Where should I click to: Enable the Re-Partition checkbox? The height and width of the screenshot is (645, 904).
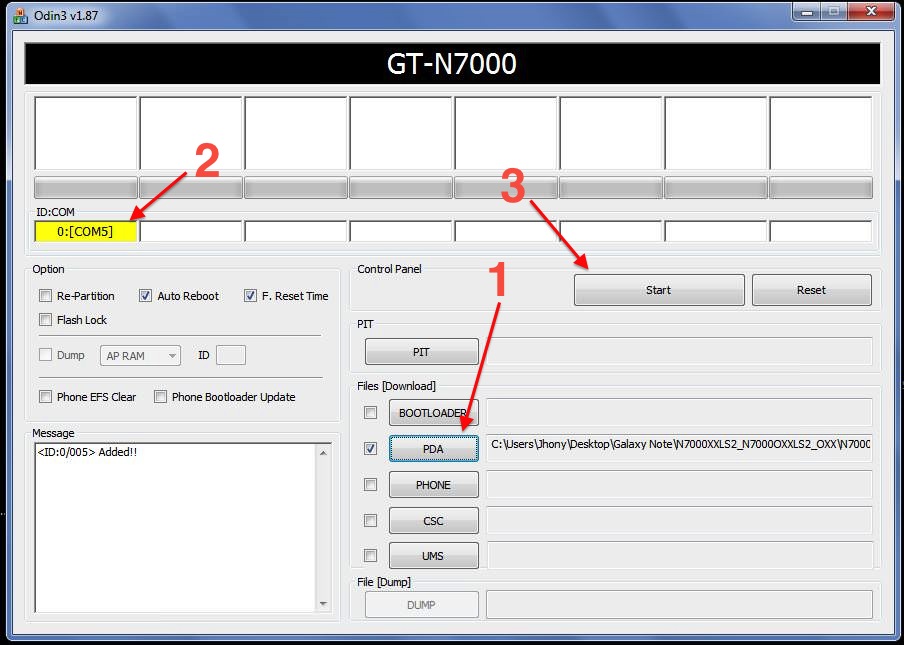point(45,296)
